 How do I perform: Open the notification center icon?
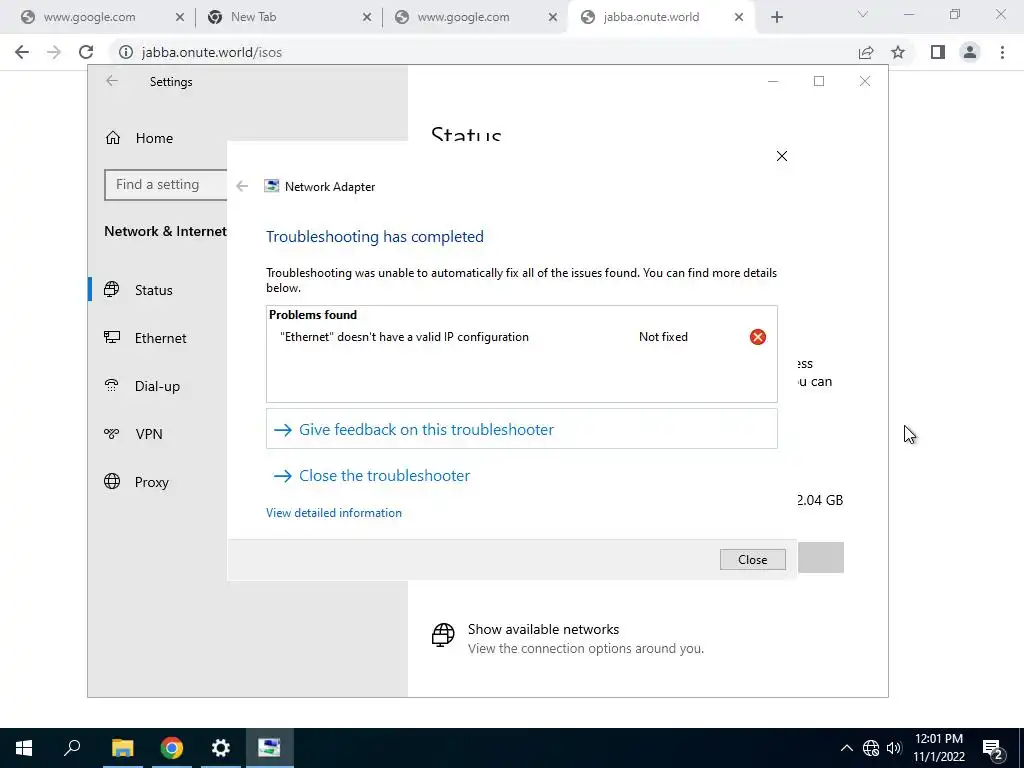(993, 748)
